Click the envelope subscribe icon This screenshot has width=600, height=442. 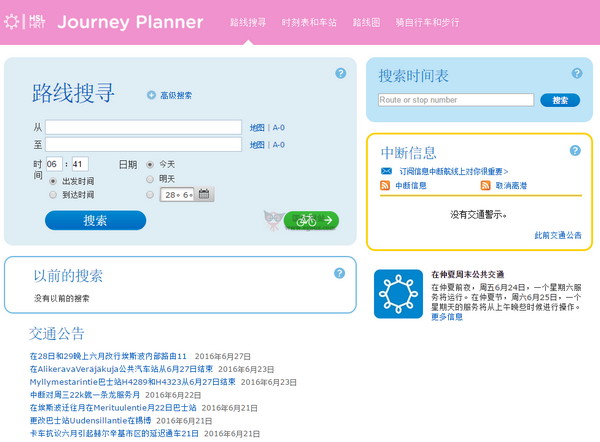click(386, 171)
